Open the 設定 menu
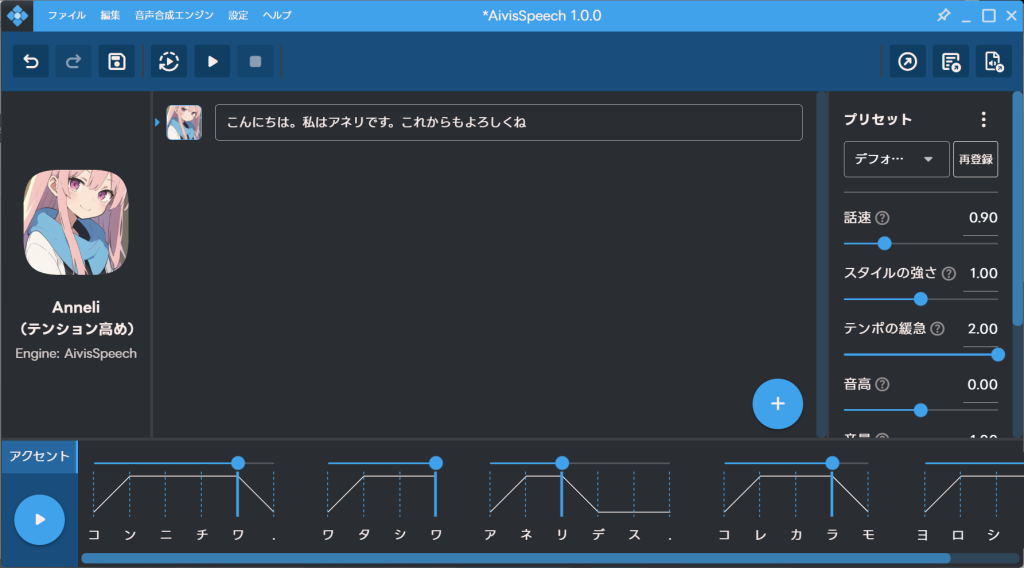Image resolution: width=1024 pixels, height=568 pixels. (238, 15)
